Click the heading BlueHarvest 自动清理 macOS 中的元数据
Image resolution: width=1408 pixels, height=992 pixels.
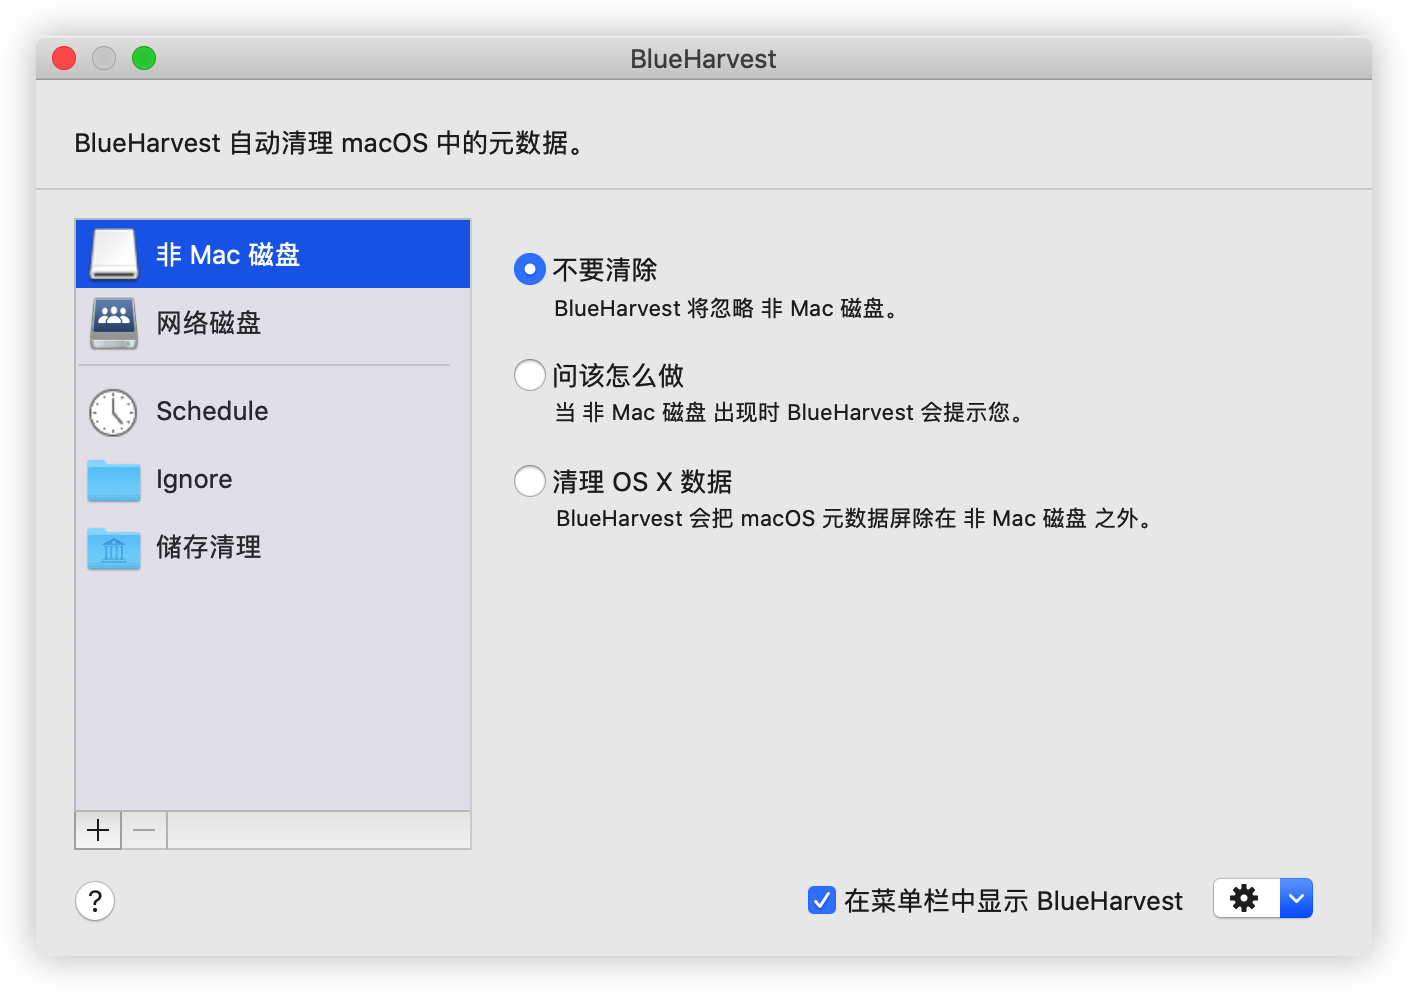329,143
